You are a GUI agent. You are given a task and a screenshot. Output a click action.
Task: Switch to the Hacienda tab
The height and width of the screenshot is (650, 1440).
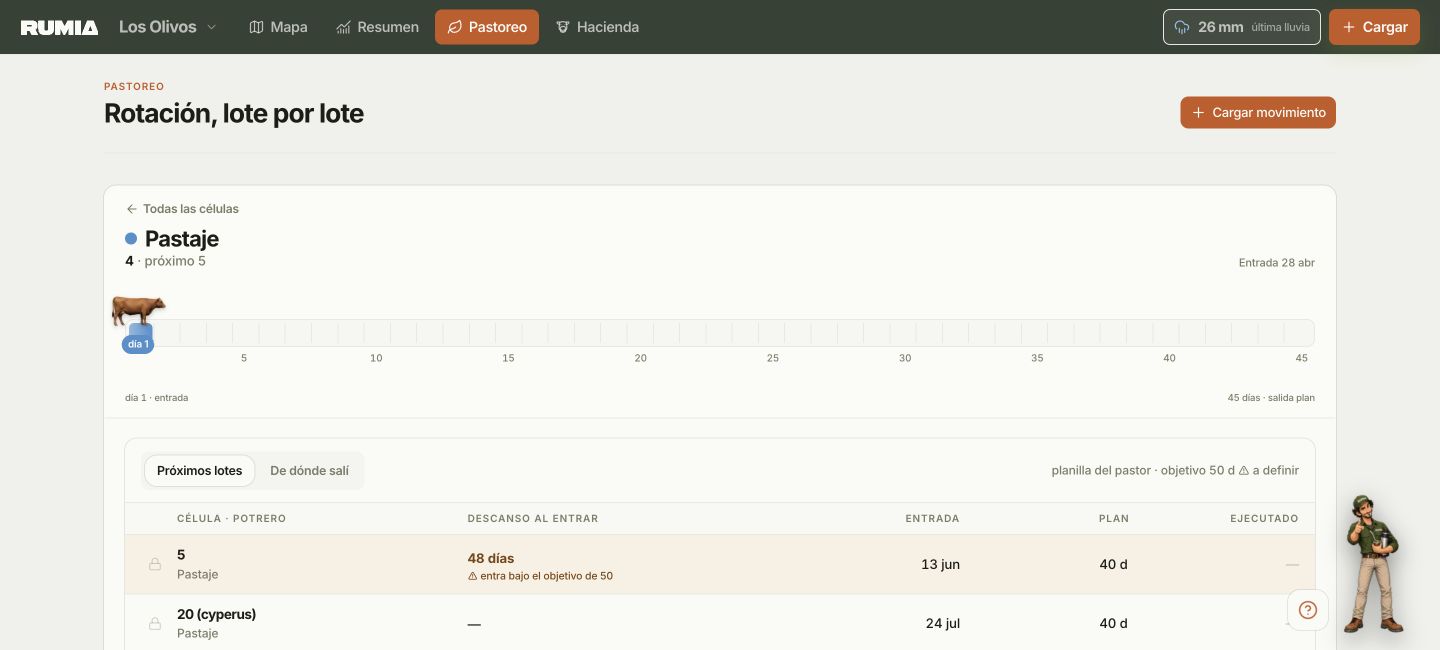[x=597, y=27]
